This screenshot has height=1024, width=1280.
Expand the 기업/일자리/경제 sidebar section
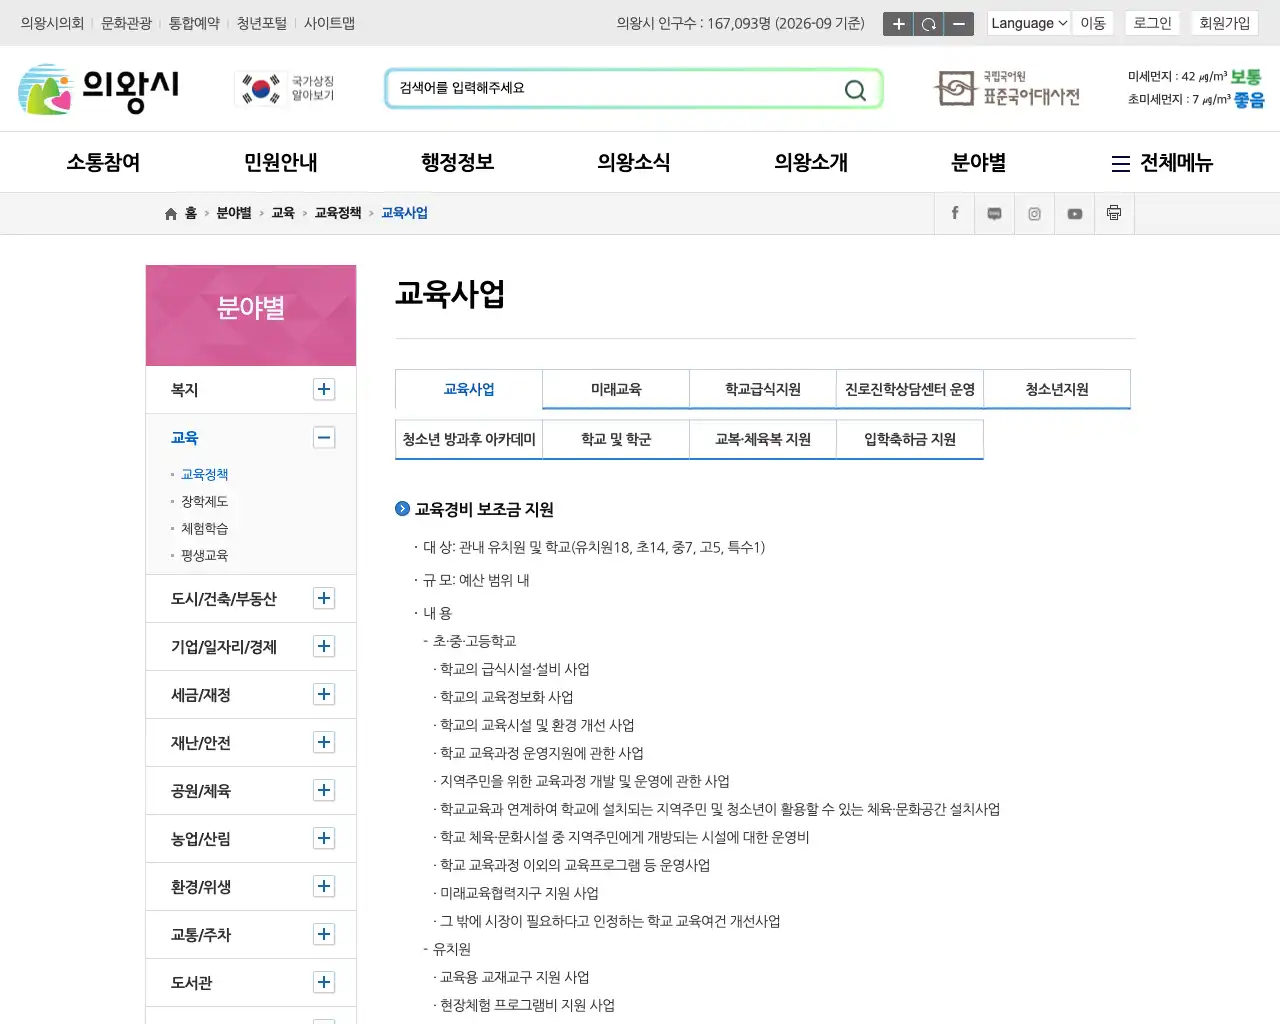coord(324,647)
